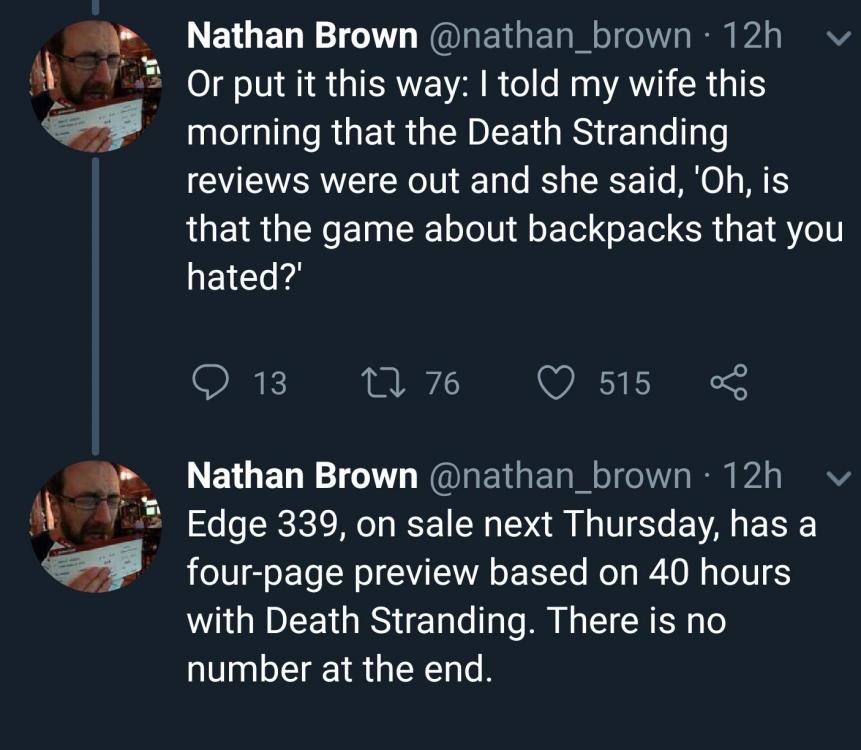This screenshot has height=750, width=861.
Task: Click the 12h timestamp on the Edge 339 tweet
Action: 751,476
